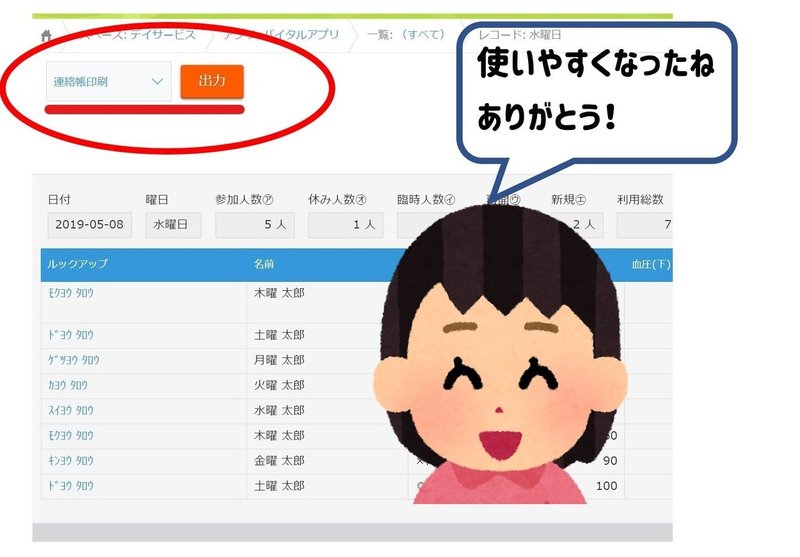
Task: Open the 一覧: (すべて) breadcrumb
Action: 406,35
